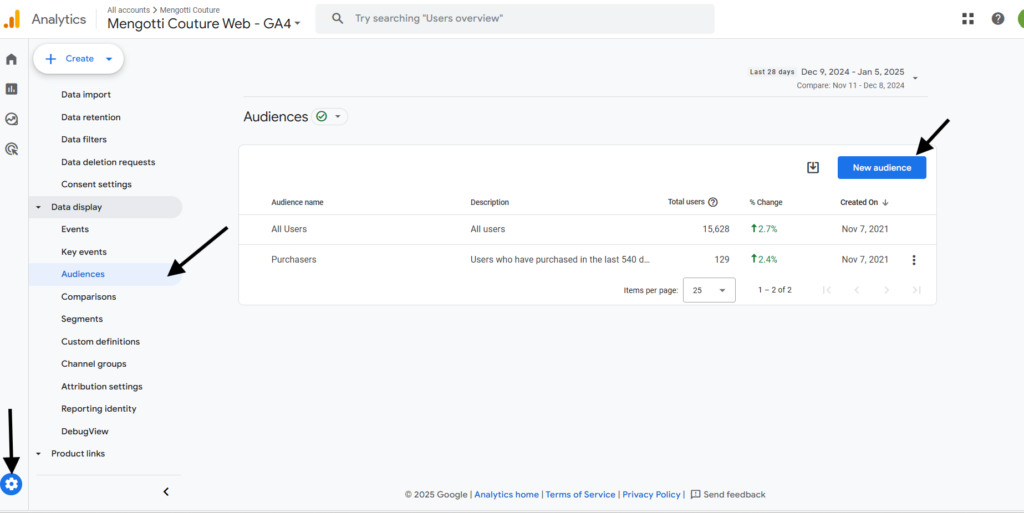Expand the date range selector arrow
The image size is (1024, 513).
(x=915, y=78)
